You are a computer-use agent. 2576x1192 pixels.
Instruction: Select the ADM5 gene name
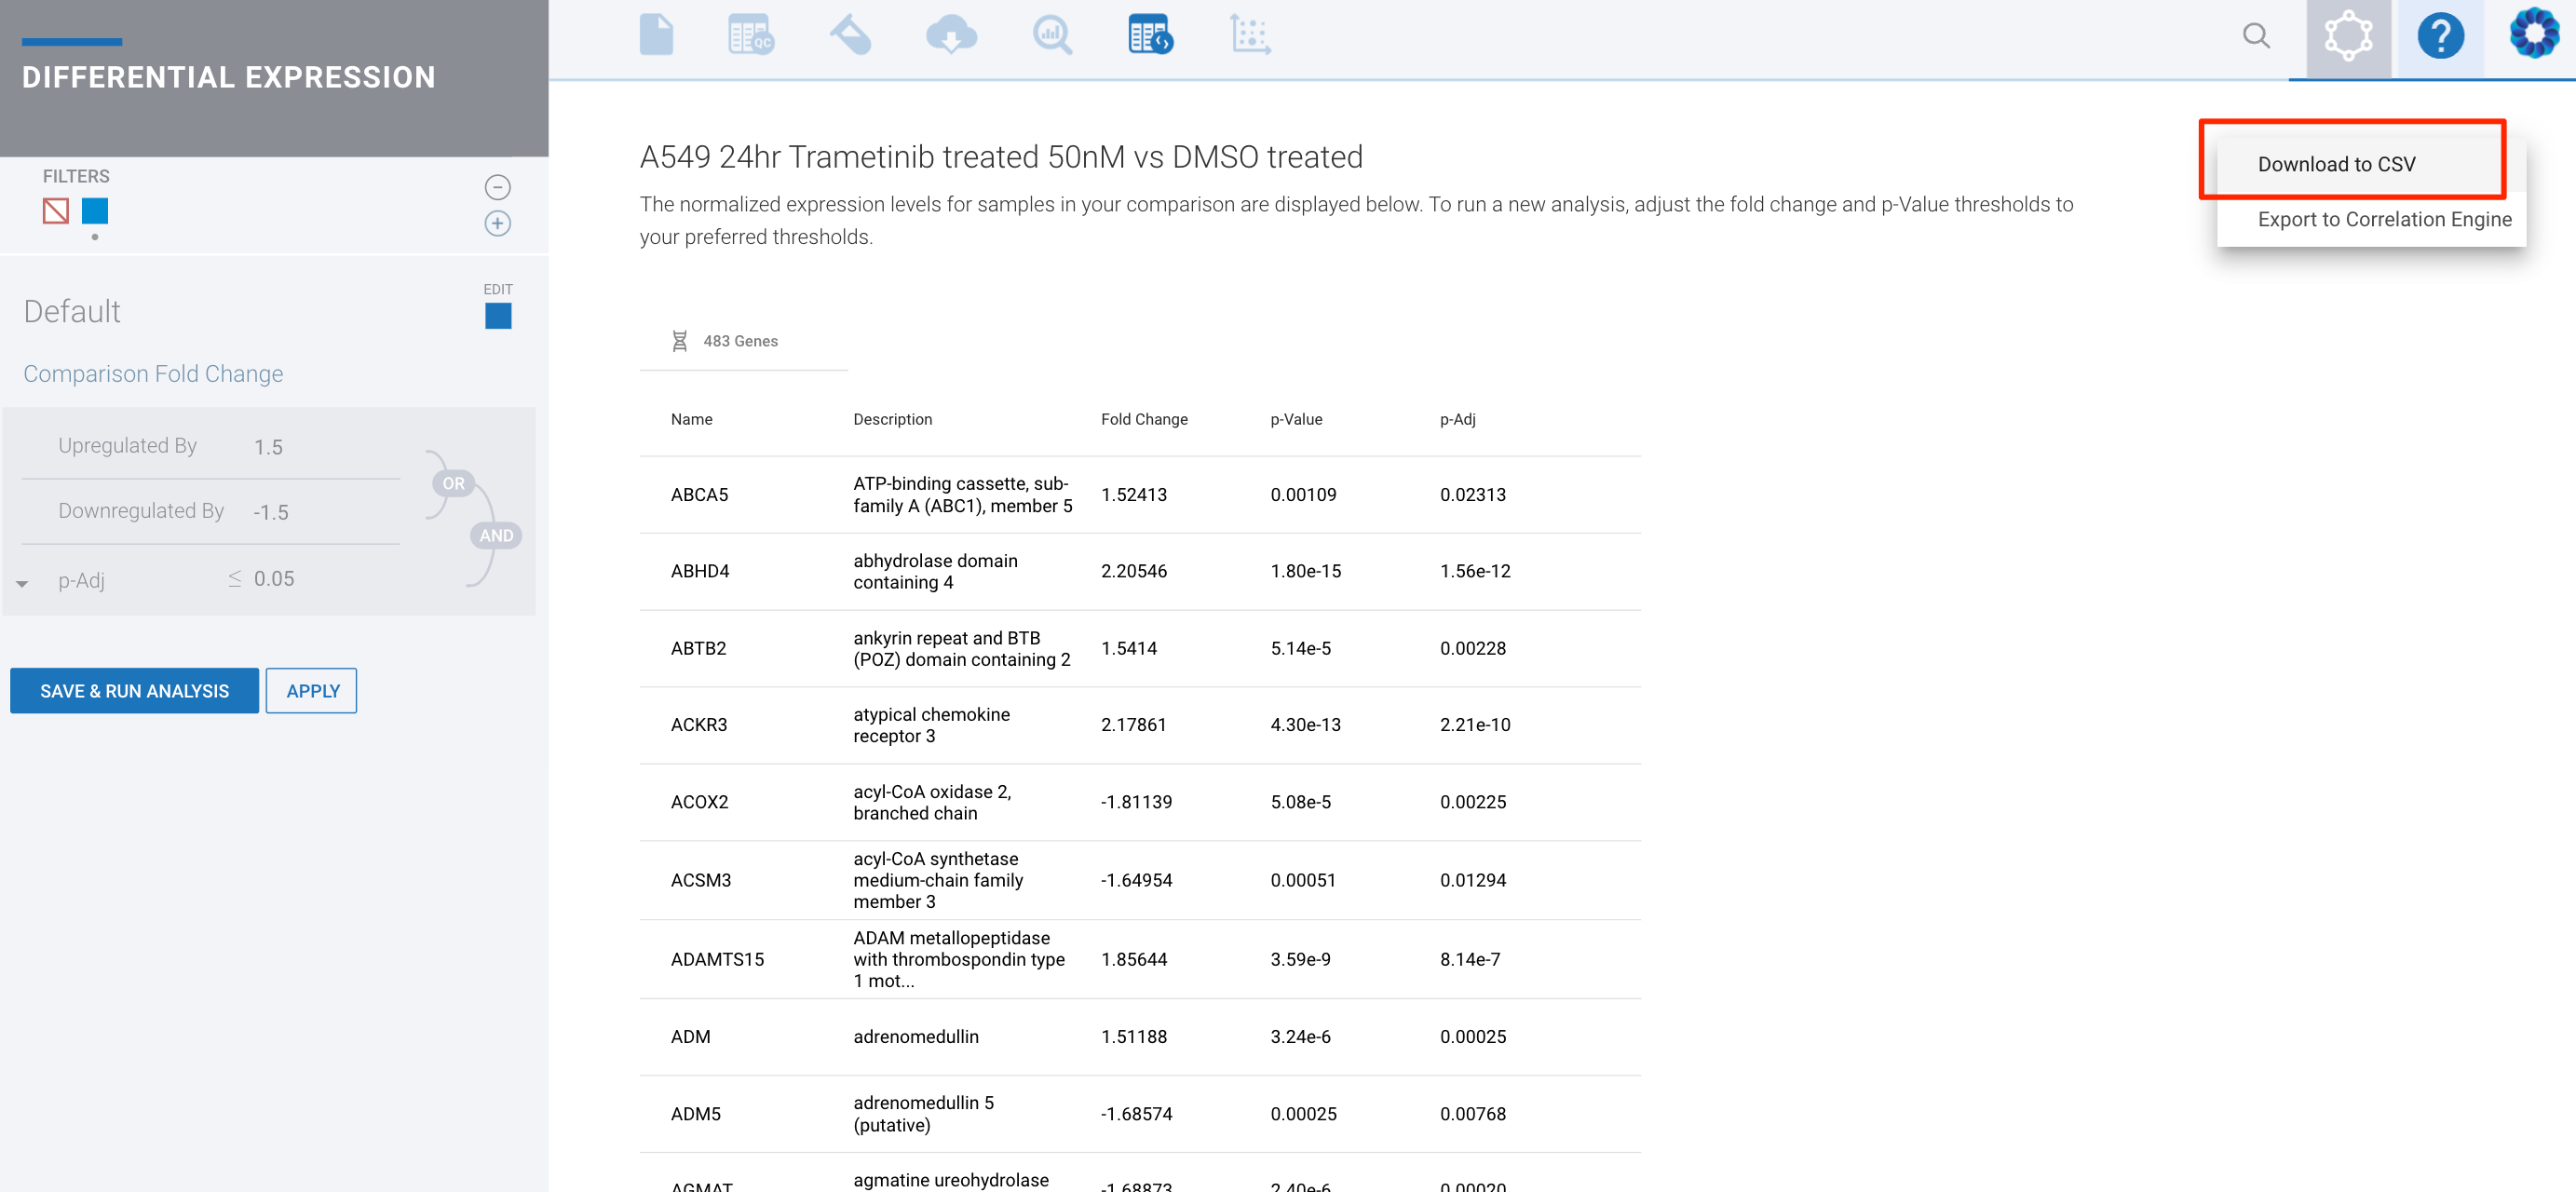pos(695,1114)
